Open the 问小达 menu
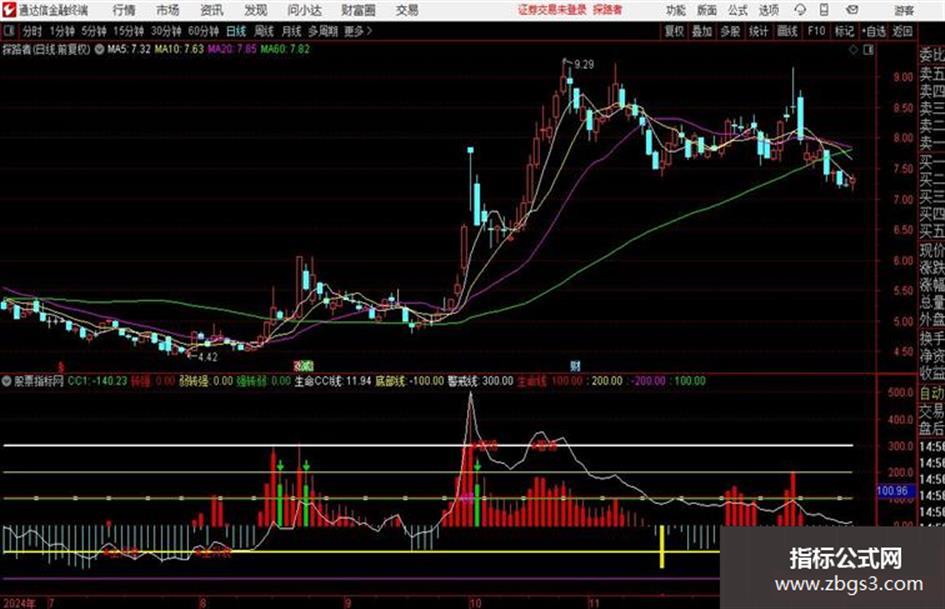Image resolution: width=945 pixels, height=609 pixels. click(x=304, y=10)
